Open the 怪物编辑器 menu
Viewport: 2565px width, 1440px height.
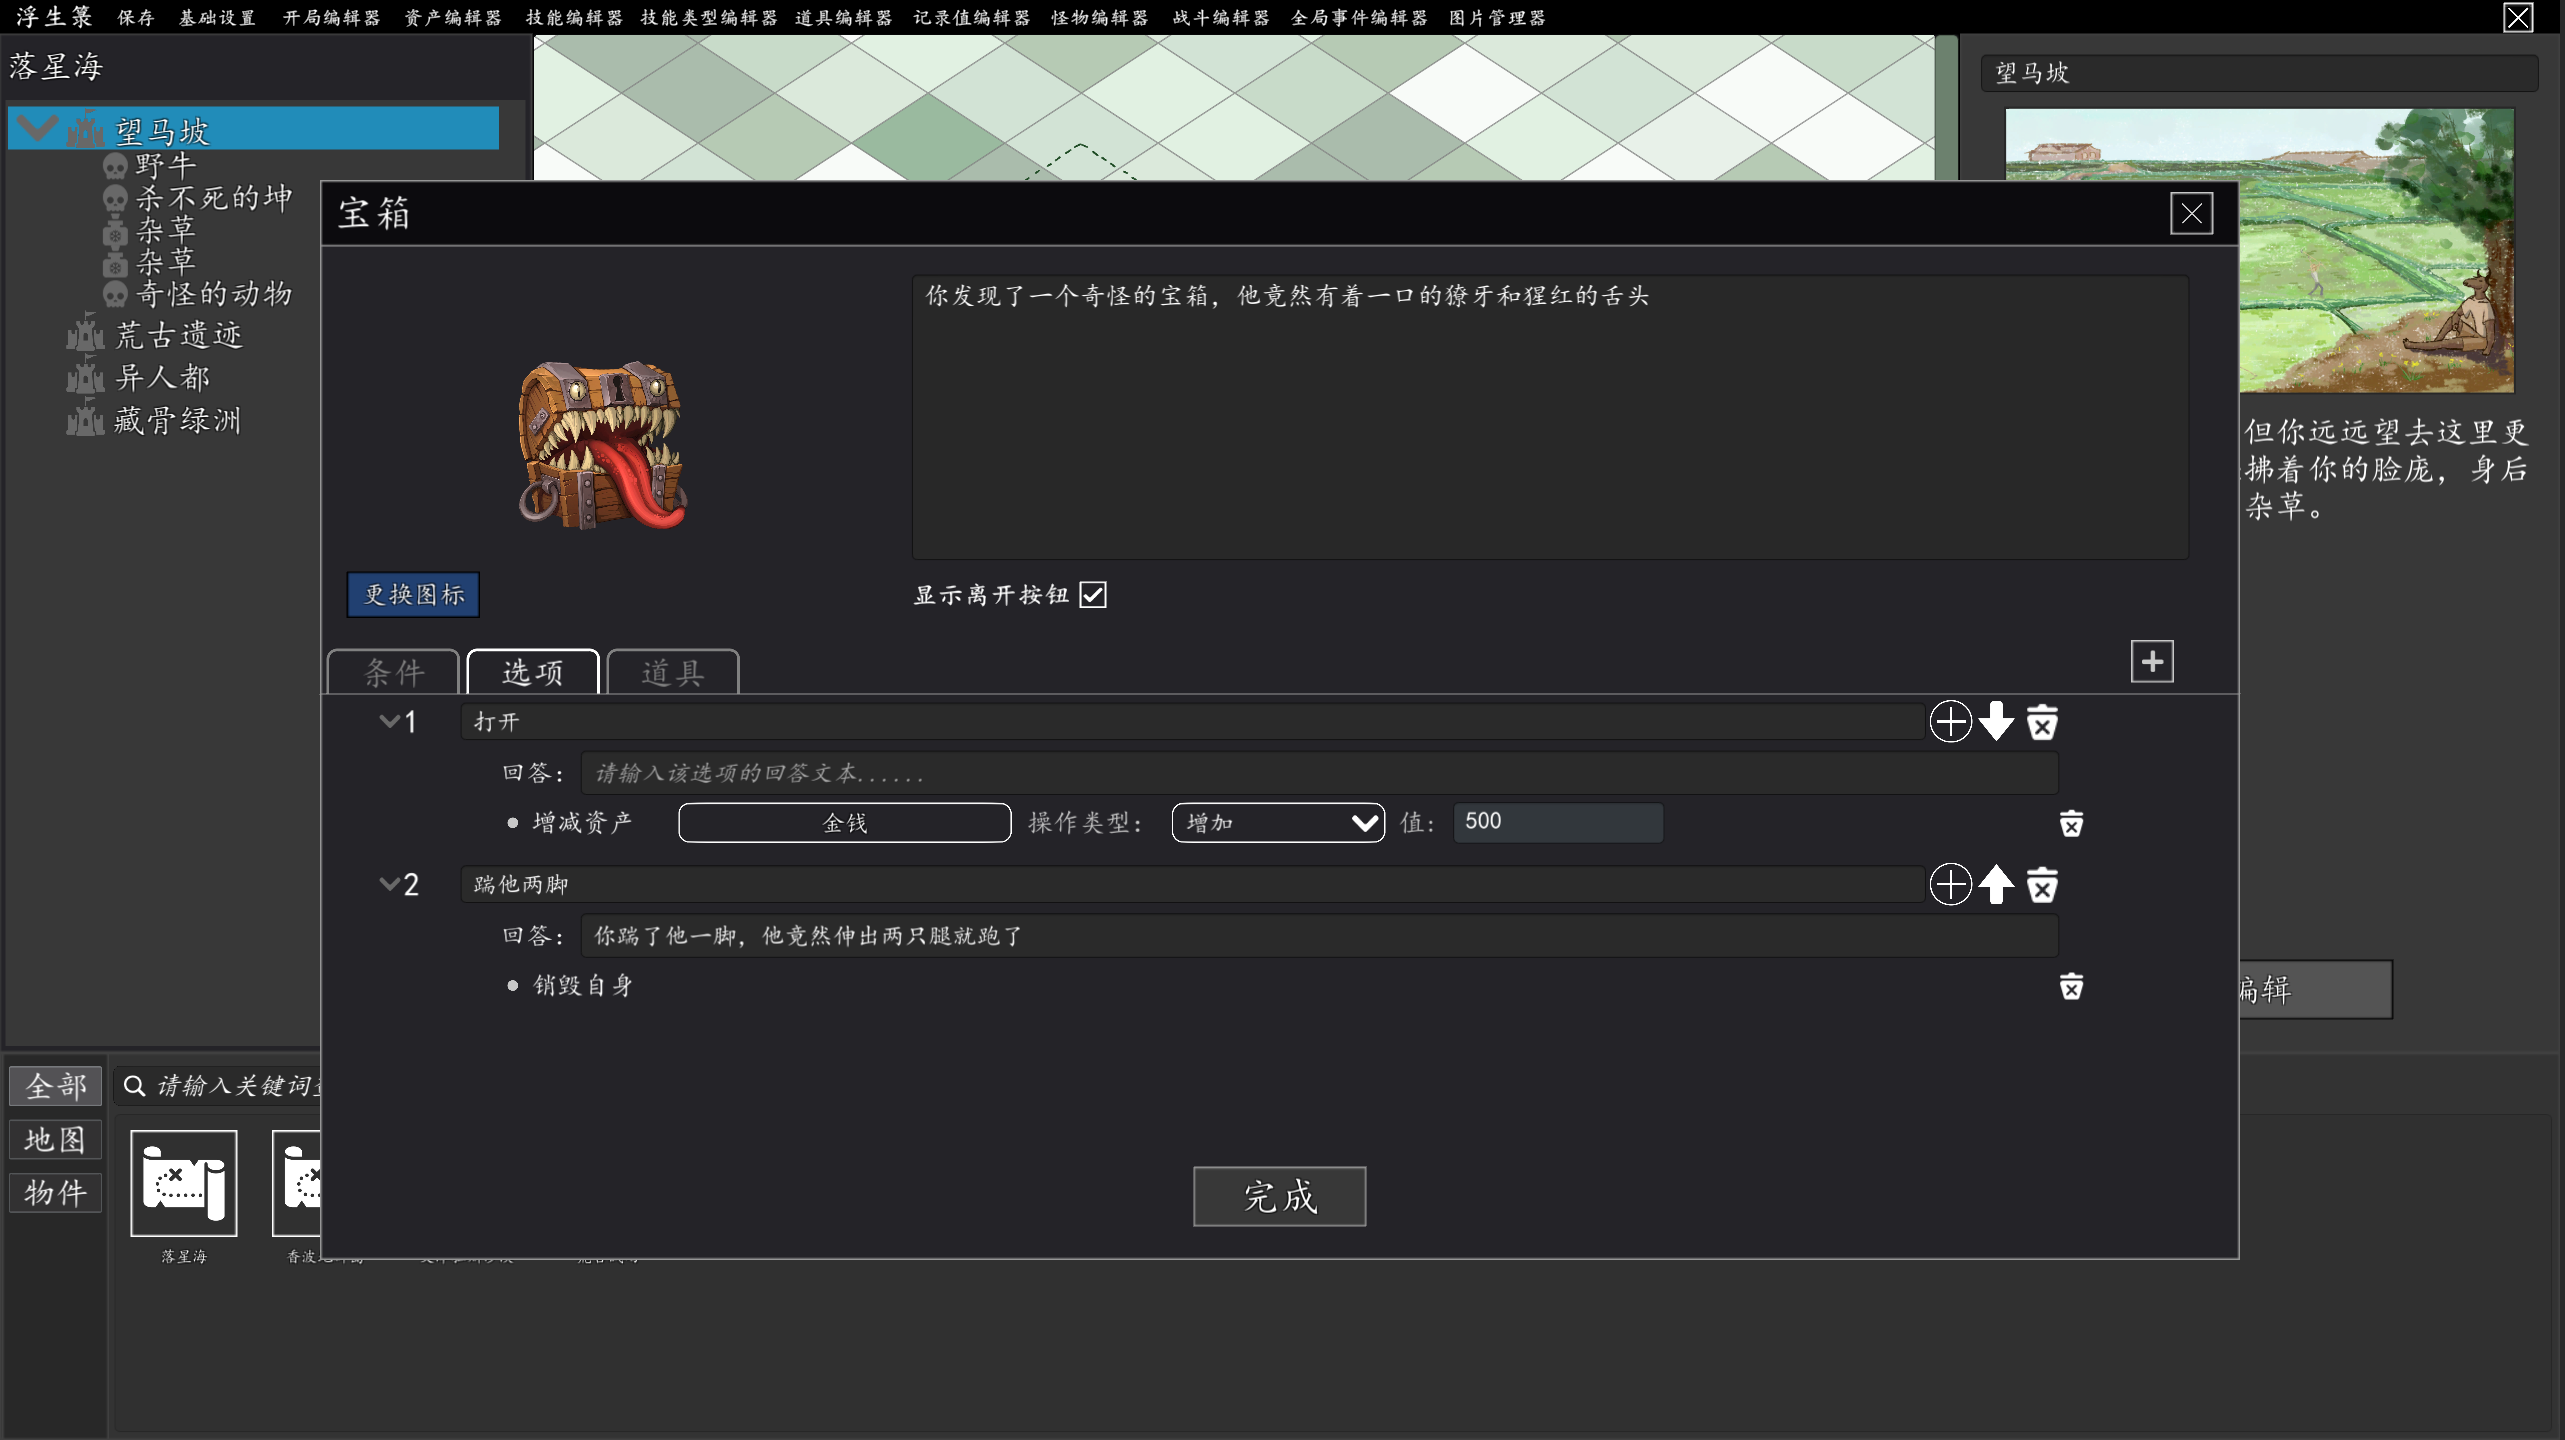point(1100,18)
